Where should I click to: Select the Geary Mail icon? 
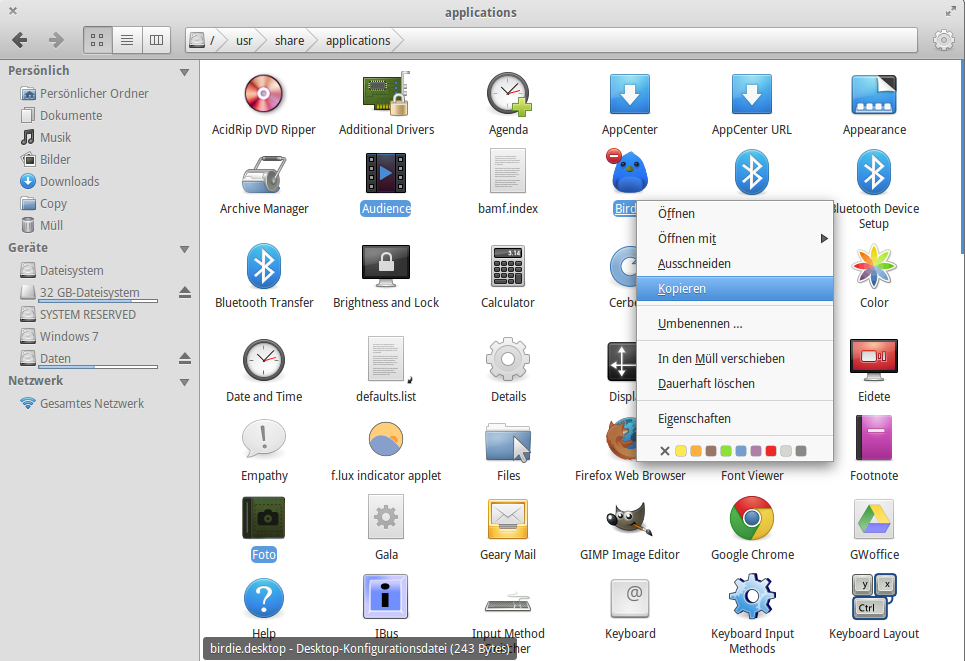coord(508,519)
